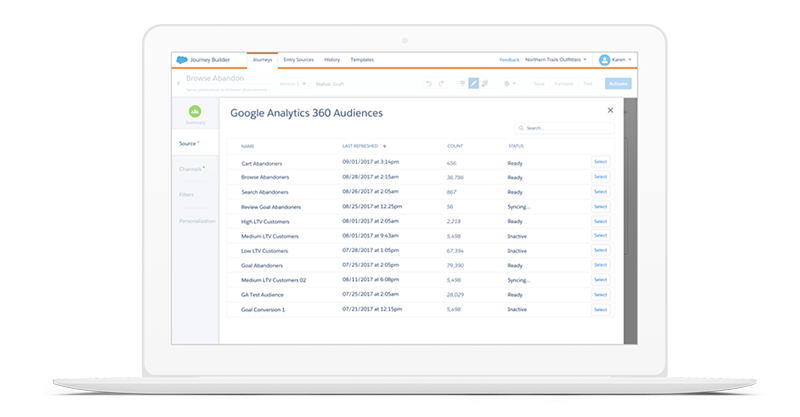Select the Goal Abandoners audience

601,265
